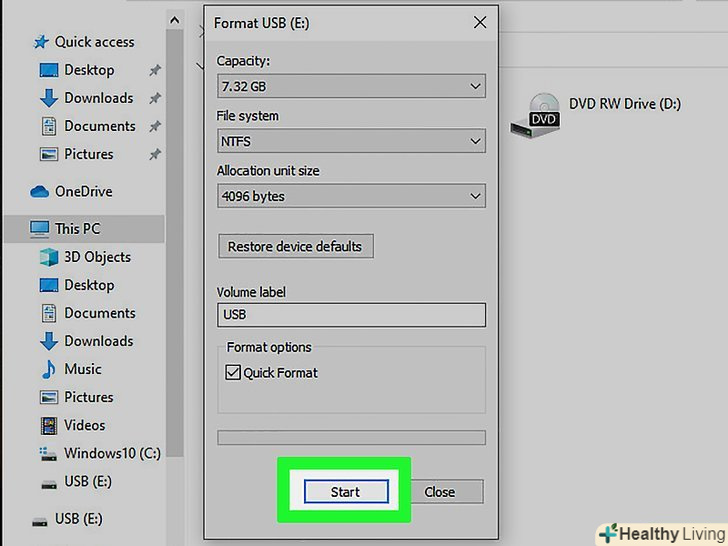
Task: Click the navigation pane scroll-up arrow
Action: (175, 20)
